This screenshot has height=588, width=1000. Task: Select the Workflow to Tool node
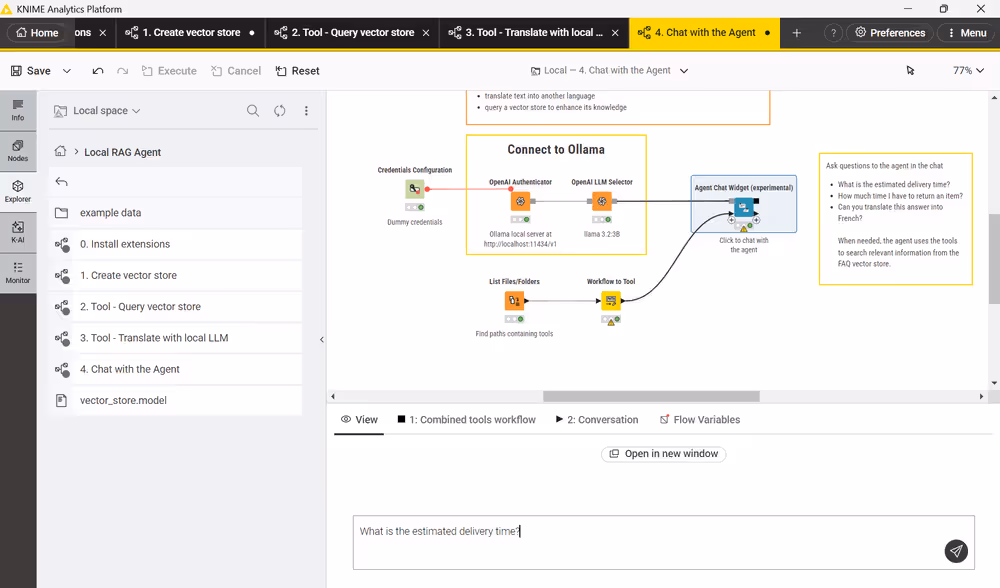(610, 300)
